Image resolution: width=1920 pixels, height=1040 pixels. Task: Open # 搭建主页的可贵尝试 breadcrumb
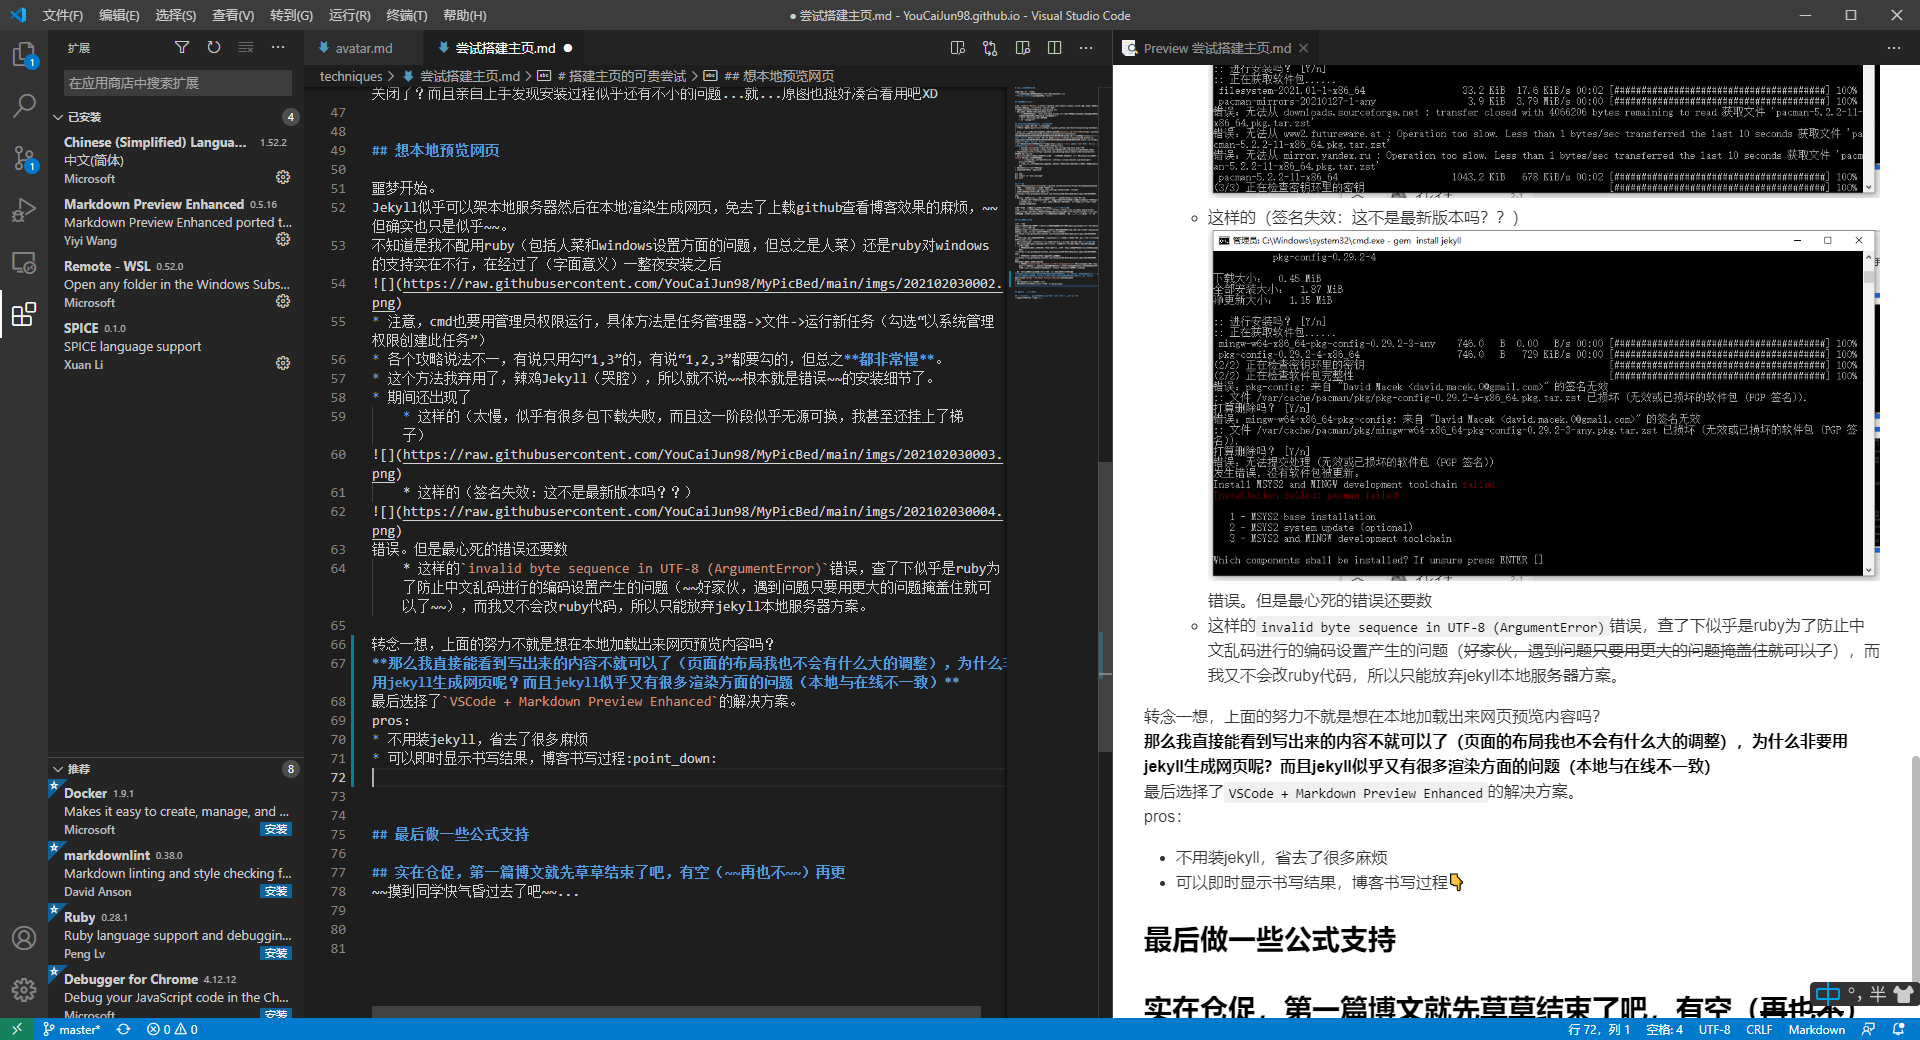tap(613, 76)
